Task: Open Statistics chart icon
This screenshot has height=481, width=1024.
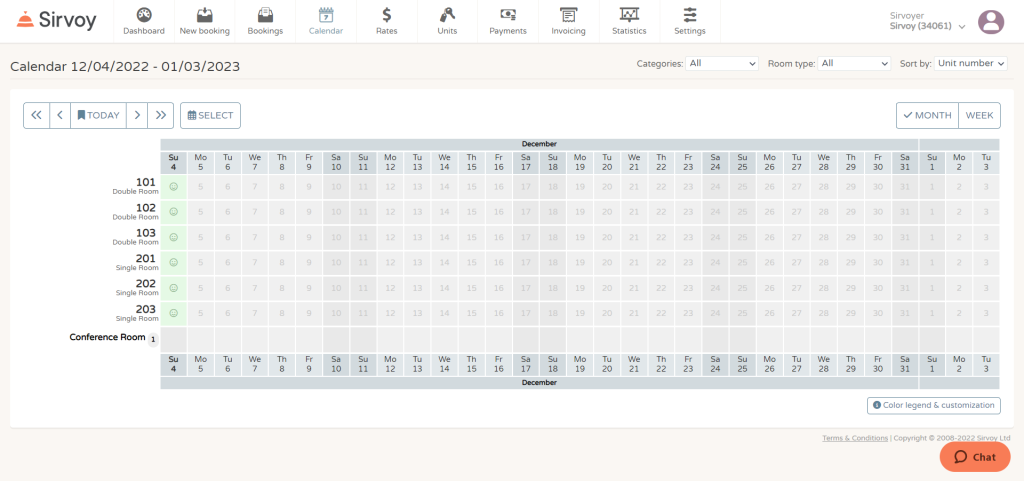Action: point(629,15)
